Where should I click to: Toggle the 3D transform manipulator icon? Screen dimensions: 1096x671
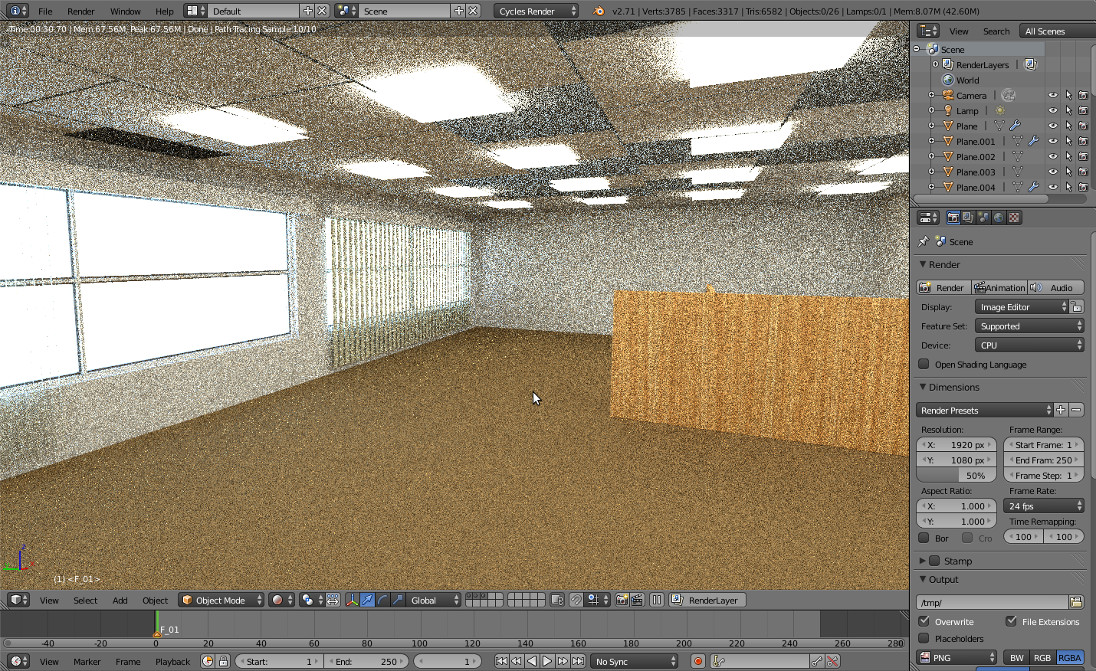pos(352,600)
